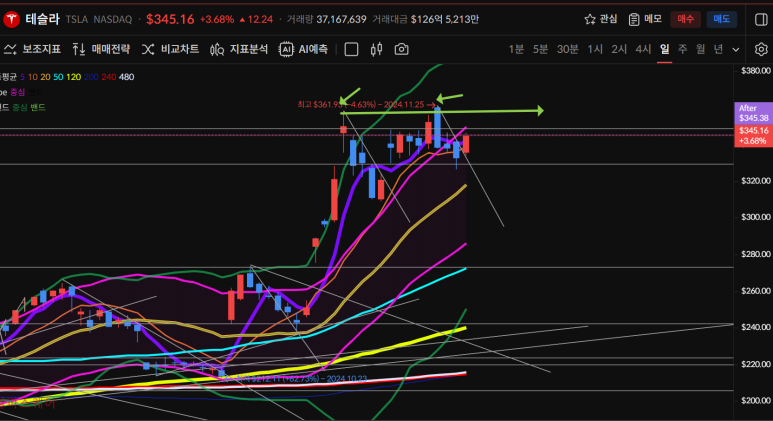Toggle the right side panel icon
Screen dimensions: 773x421
click(x=761, y=19)
